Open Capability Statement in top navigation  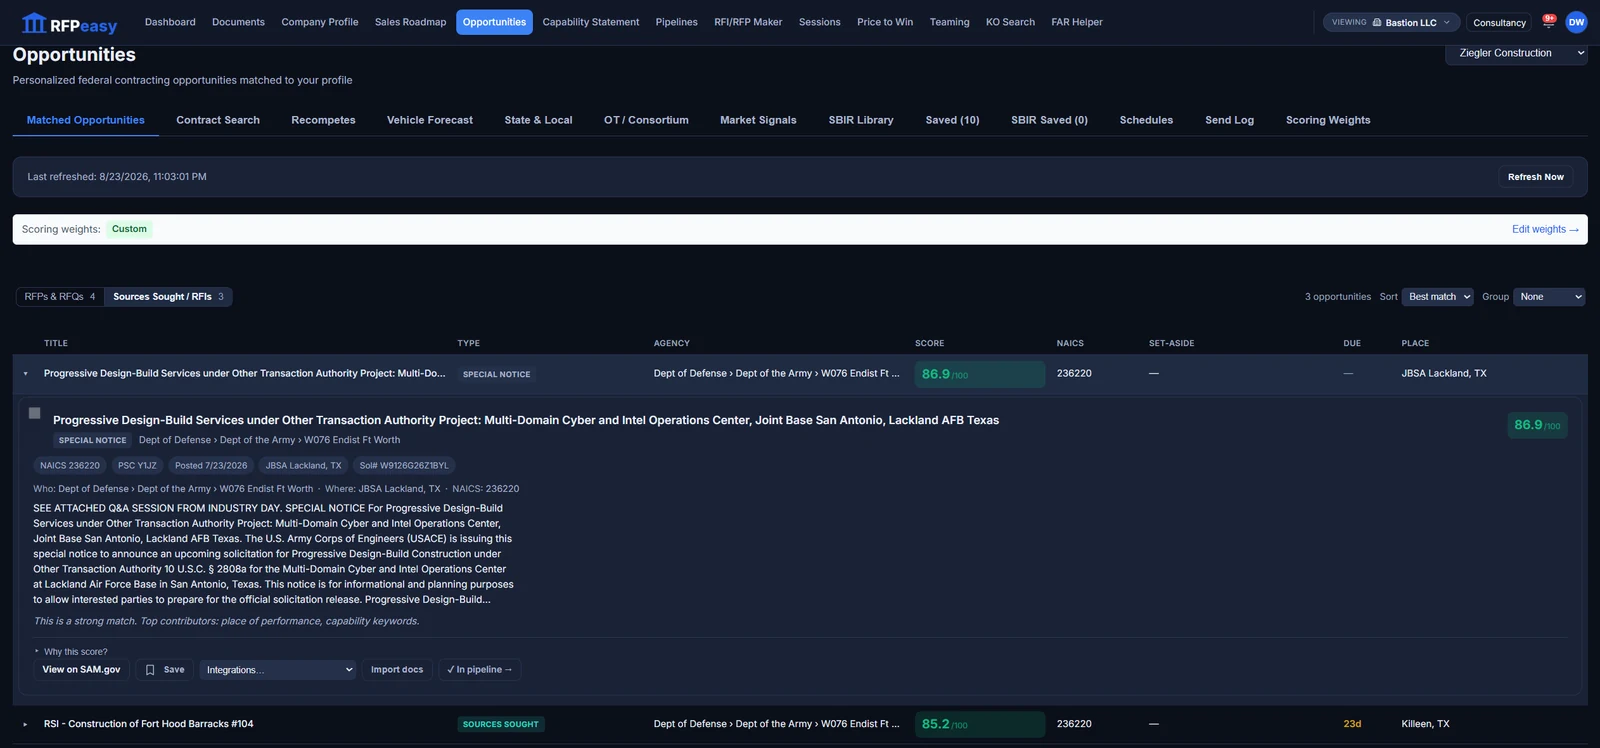point(591,22)
